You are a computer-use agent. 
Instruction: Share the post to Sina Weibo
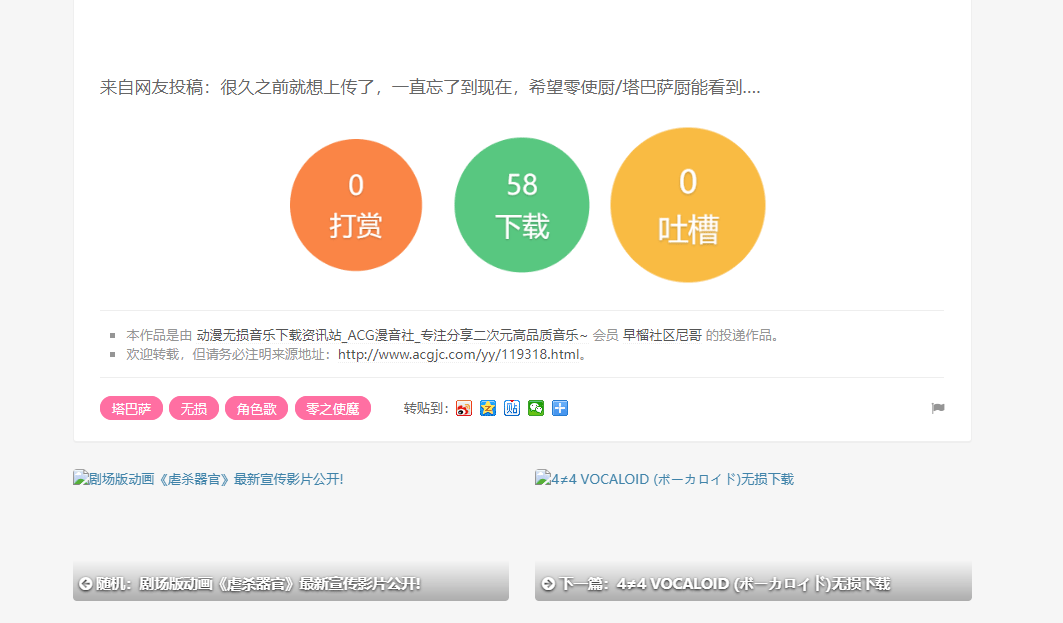(x=463, y=408)
